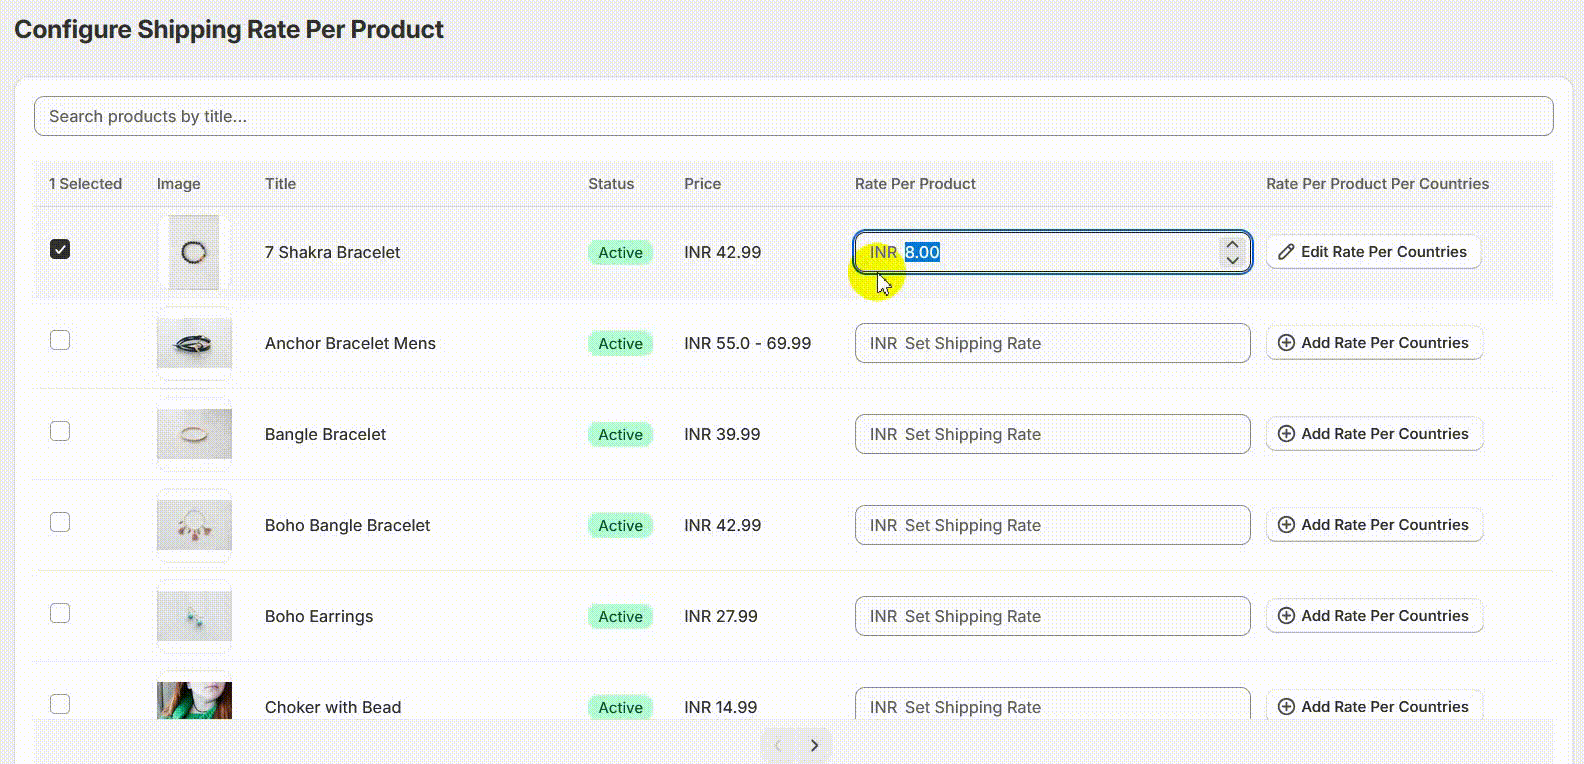
Task: Click Choker with Bead shipping rate field
Action: coord(1052,703)
